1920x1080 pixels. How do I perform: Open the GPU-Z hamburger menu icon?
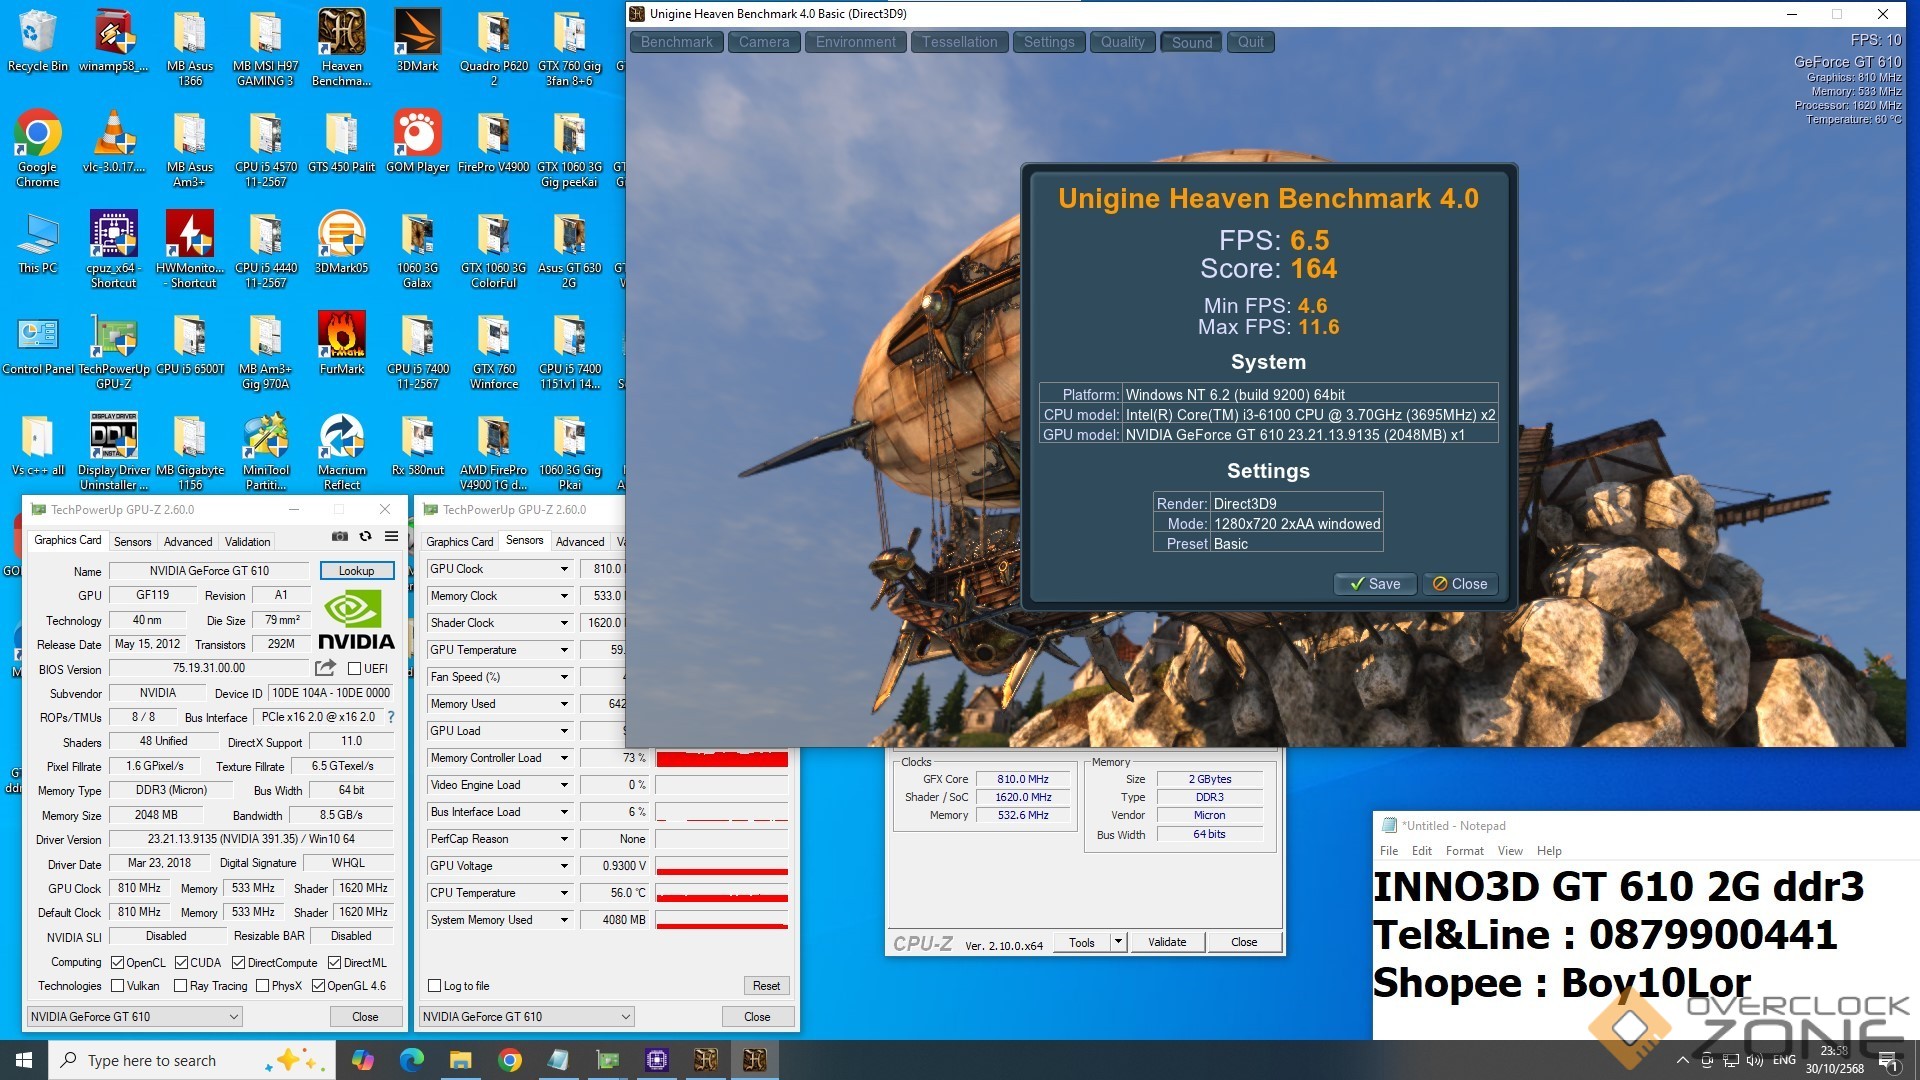391,537
